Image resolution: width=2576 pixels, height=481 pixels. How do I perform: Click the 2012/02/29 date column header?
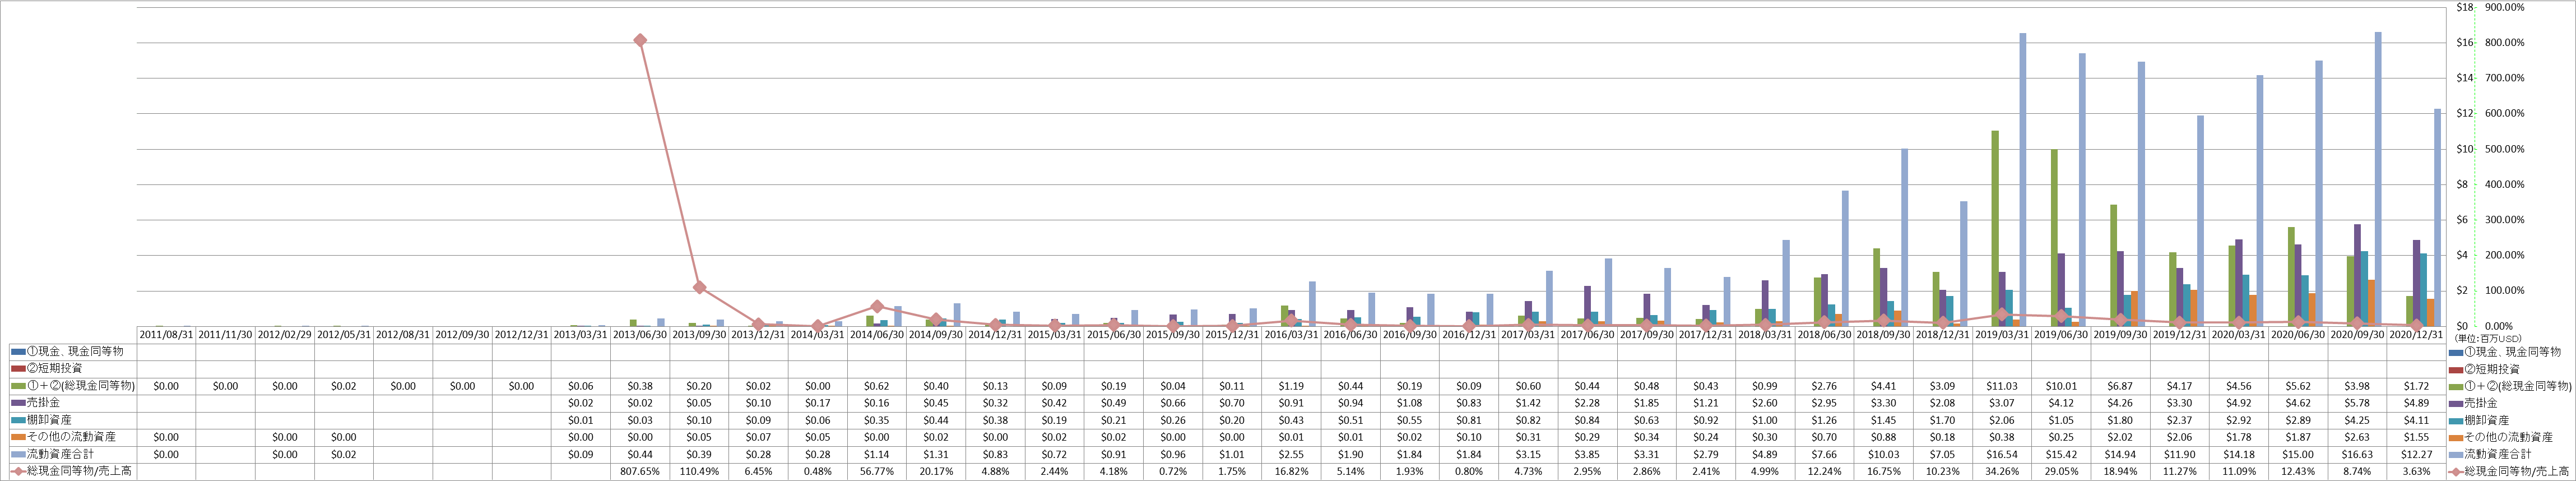[285, 335]
